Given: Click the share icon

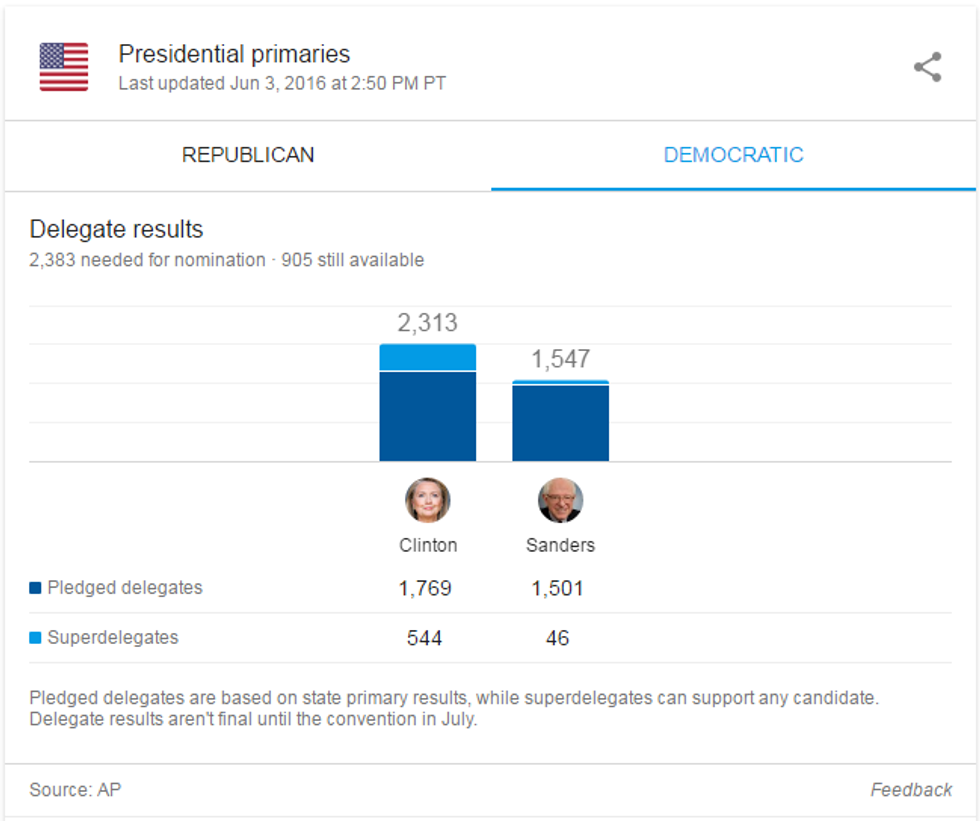Looking at the screenshot, I should pyautogui.click(x=927, y=68).
